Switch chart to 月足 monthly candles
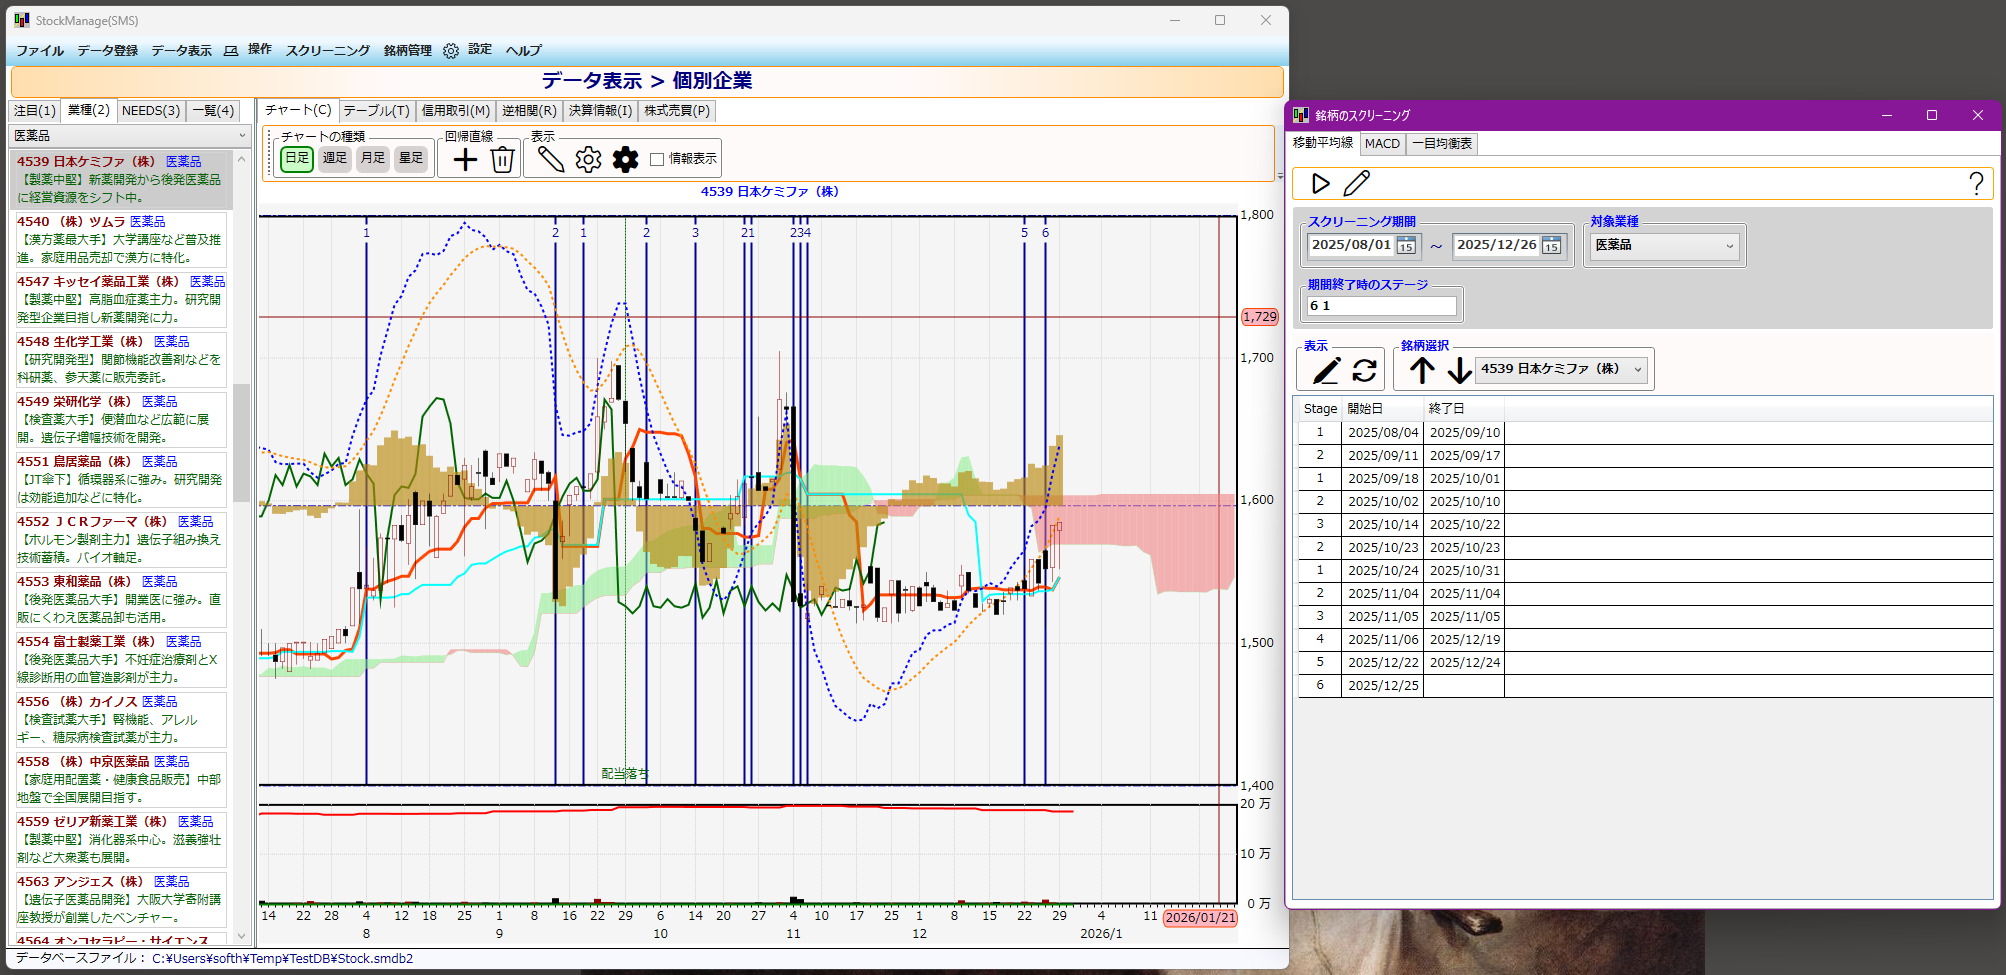The image size is (2006, 975). point(373,158)
